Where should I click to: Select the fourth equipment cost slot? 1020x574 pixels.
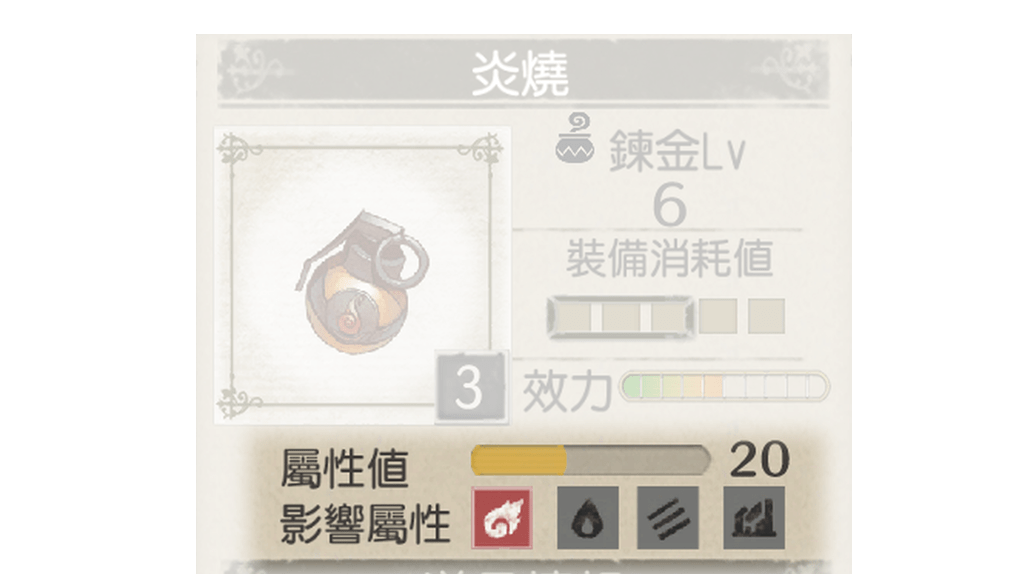[x=718, y=317]
